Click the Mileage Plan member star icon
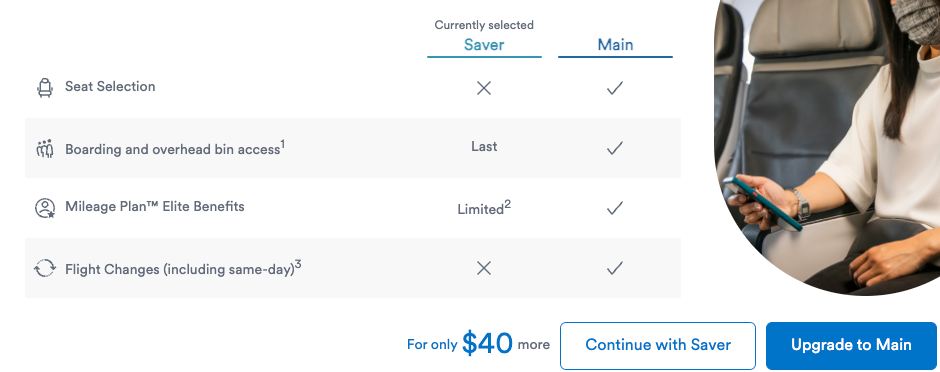The image size is (940, 372). [45, 208]
